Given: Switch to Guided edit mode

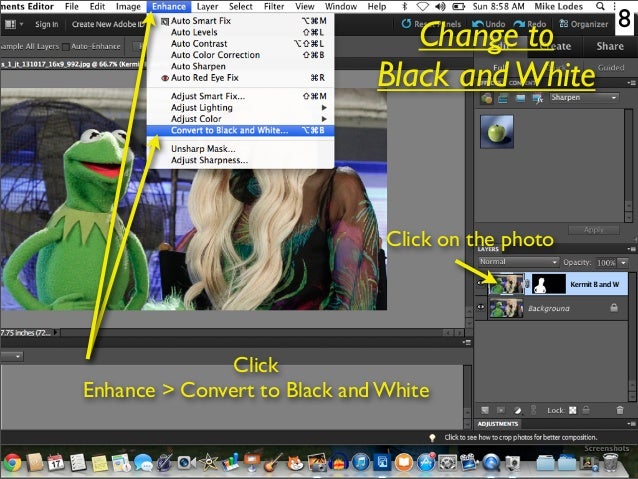Looking at the screenshot, I should (x=611, y=68).
